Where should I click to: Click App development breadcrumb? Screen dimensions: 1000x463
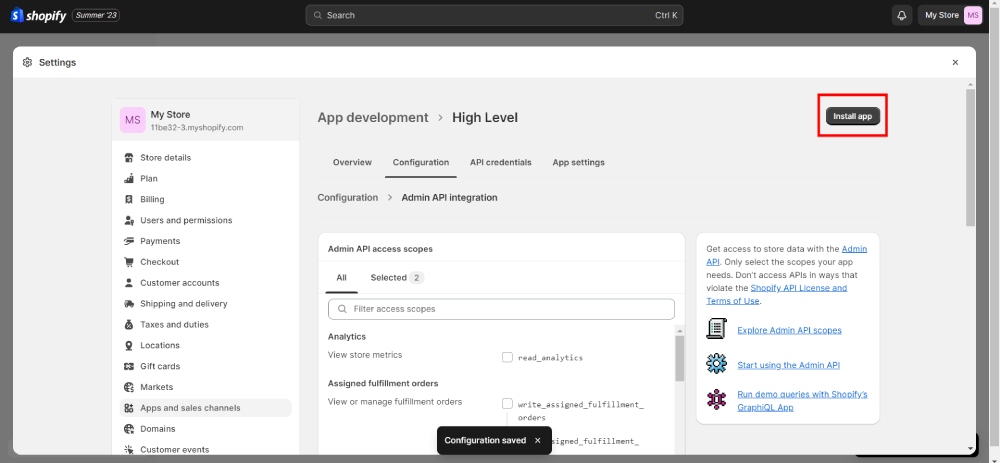[373, 117]
